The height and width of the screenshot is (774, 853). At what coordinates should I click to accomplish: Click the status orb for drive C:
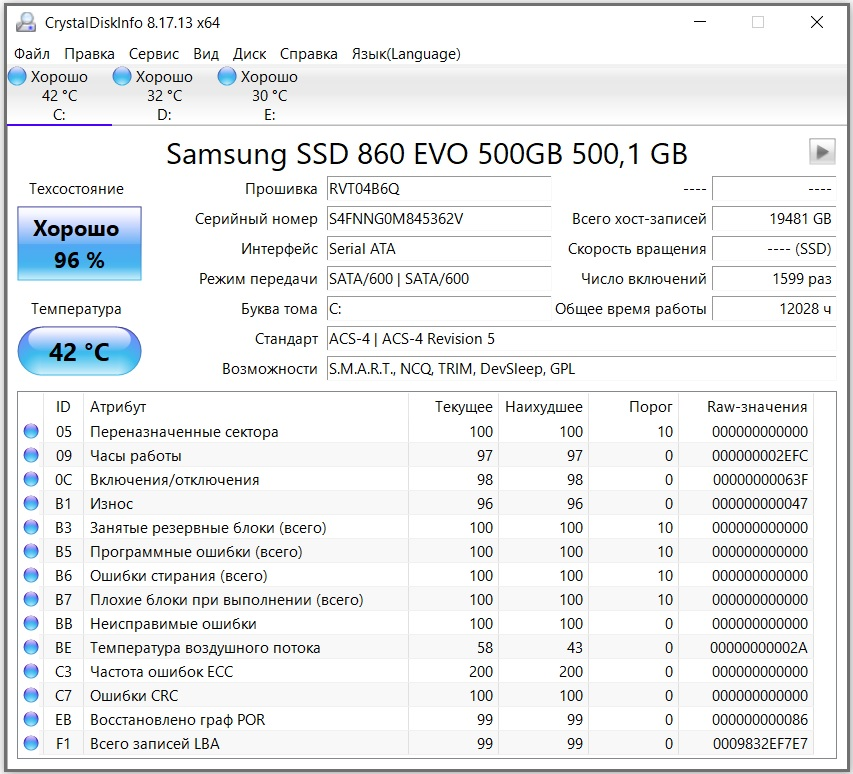17,77
